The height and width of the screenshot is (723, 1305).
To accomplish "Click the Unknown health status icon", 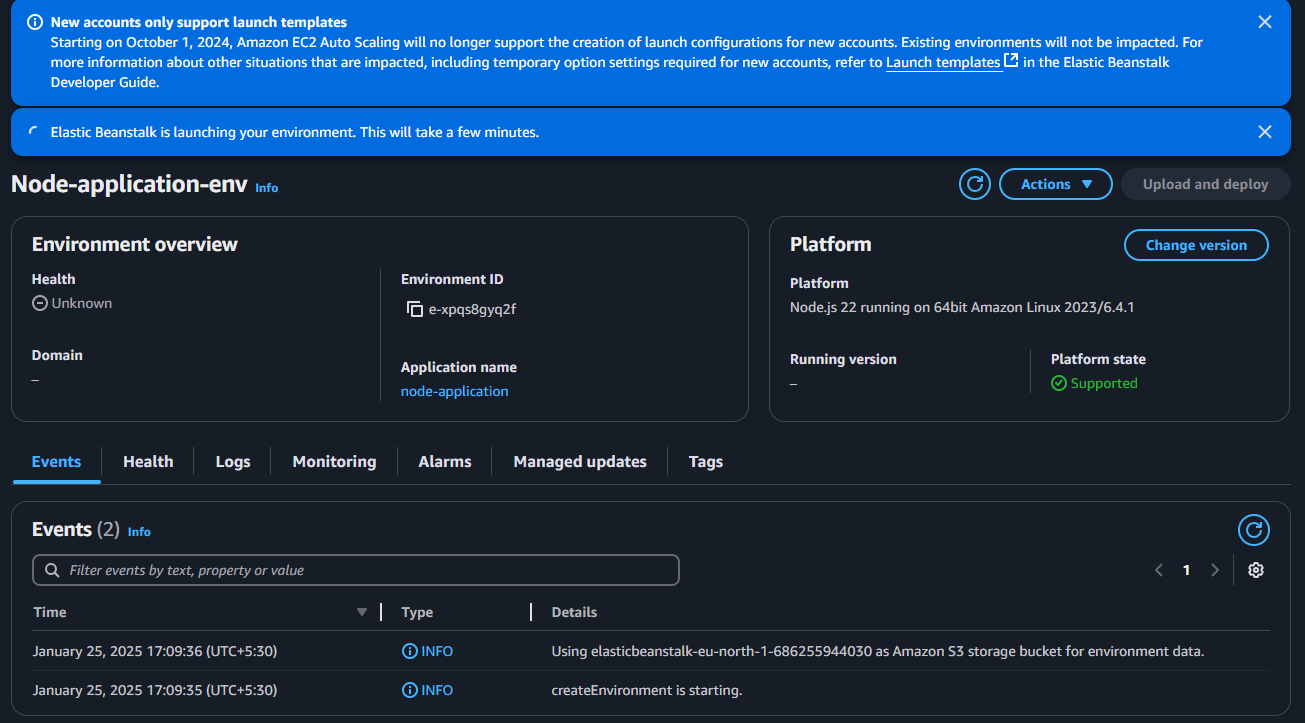I will [x=40, y=303].
